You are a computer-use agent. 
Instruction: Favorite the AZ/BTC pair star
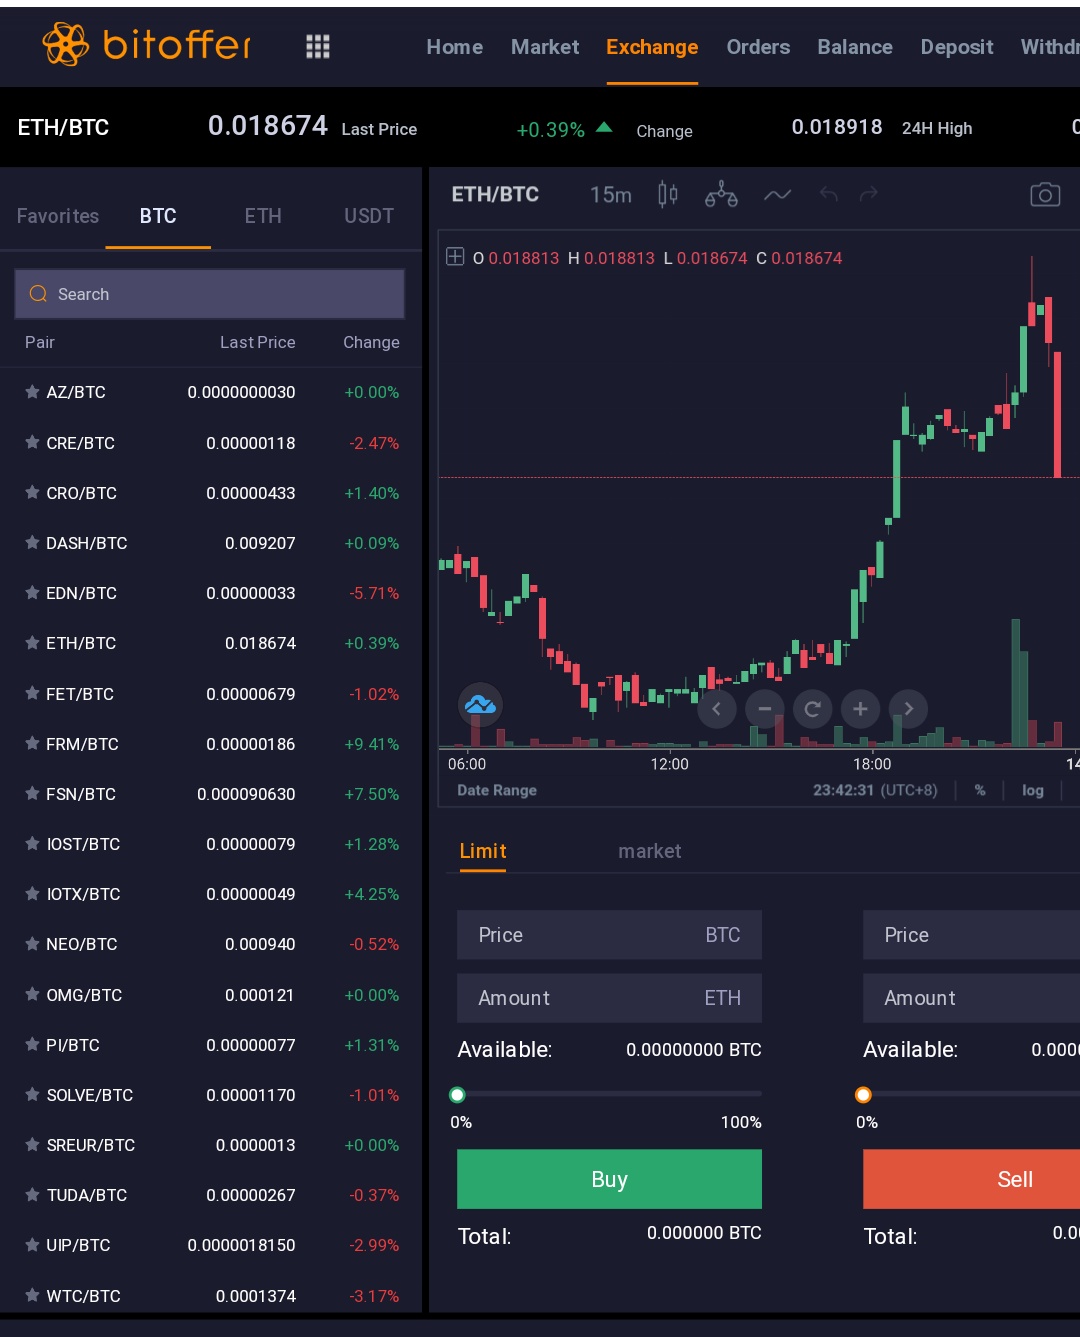coord(32,392)
